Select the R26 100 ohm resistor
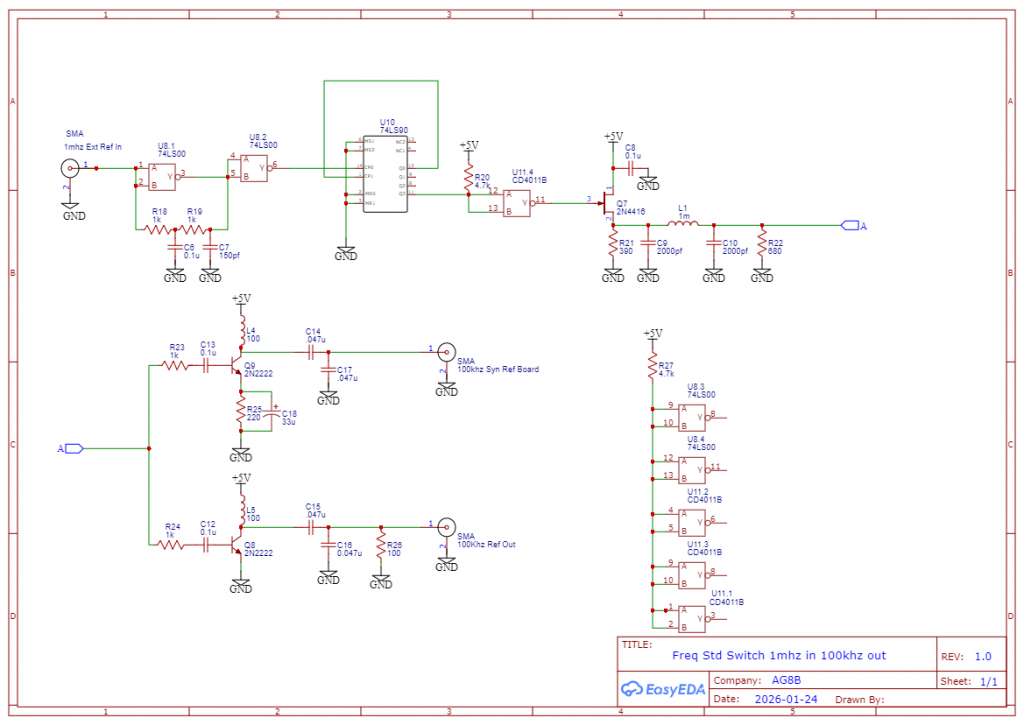 (x=381, y=546)
